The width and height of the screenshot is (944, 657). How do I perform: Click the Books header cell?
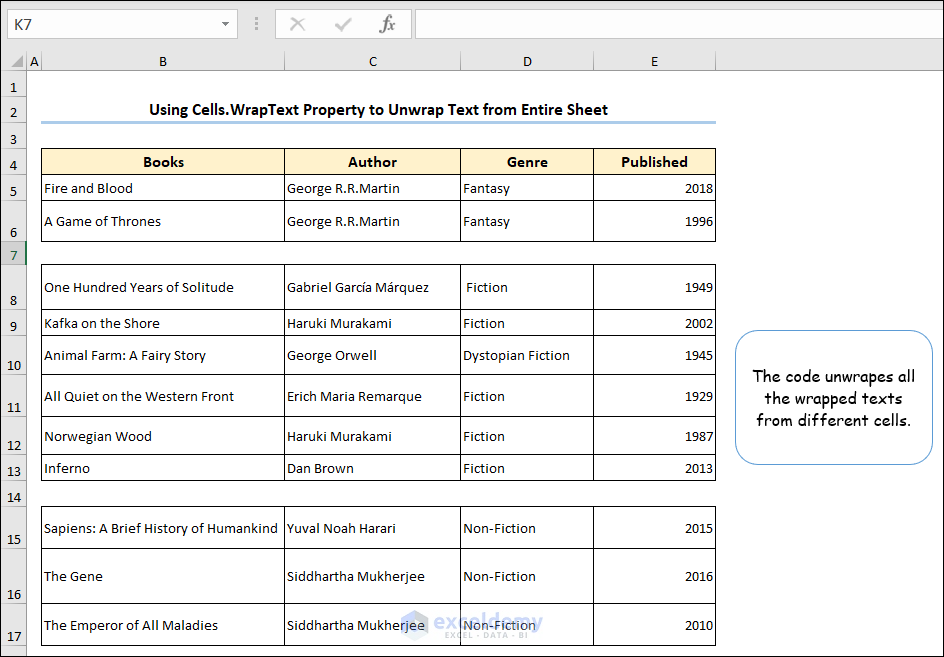163,162
